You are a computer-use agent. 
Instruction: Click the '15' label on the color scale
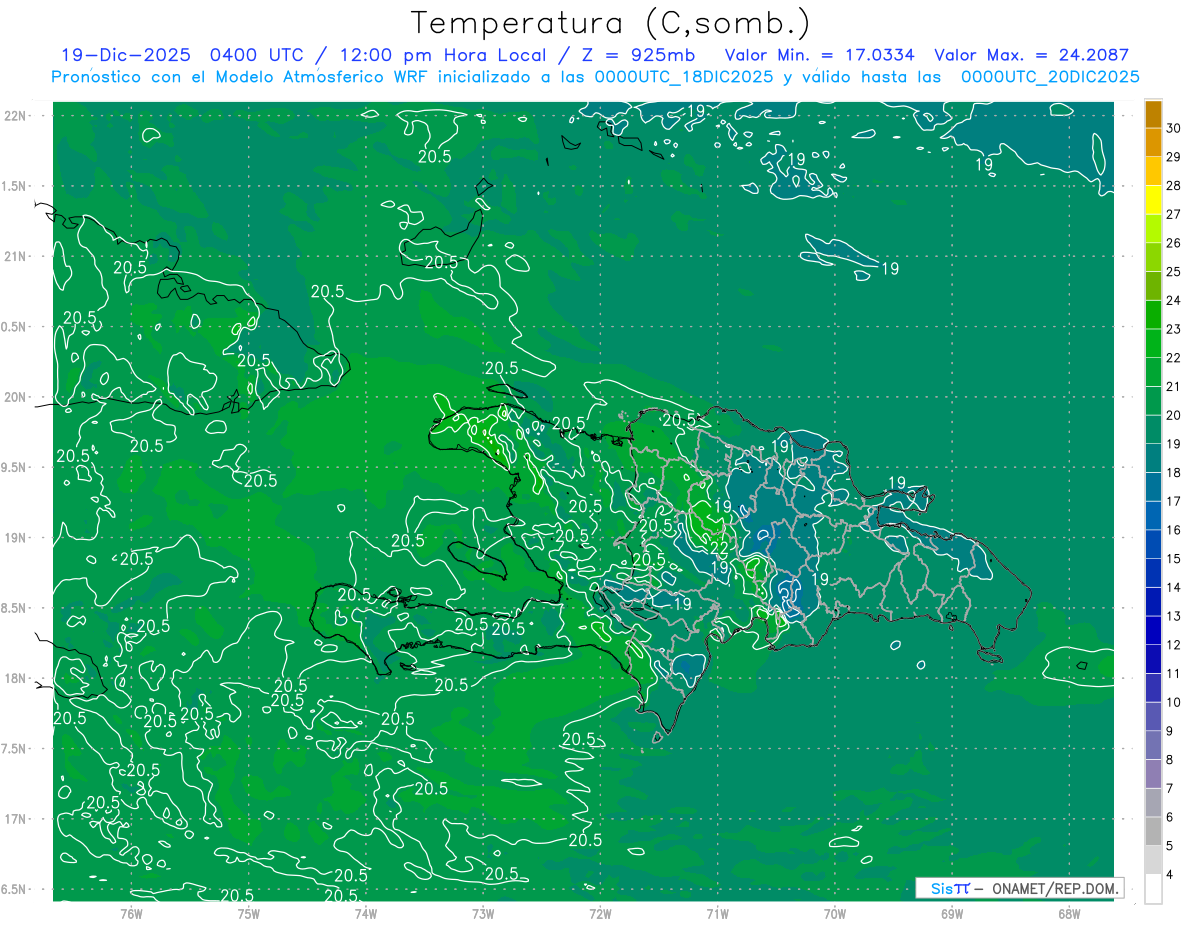[x=1174, y=559]
